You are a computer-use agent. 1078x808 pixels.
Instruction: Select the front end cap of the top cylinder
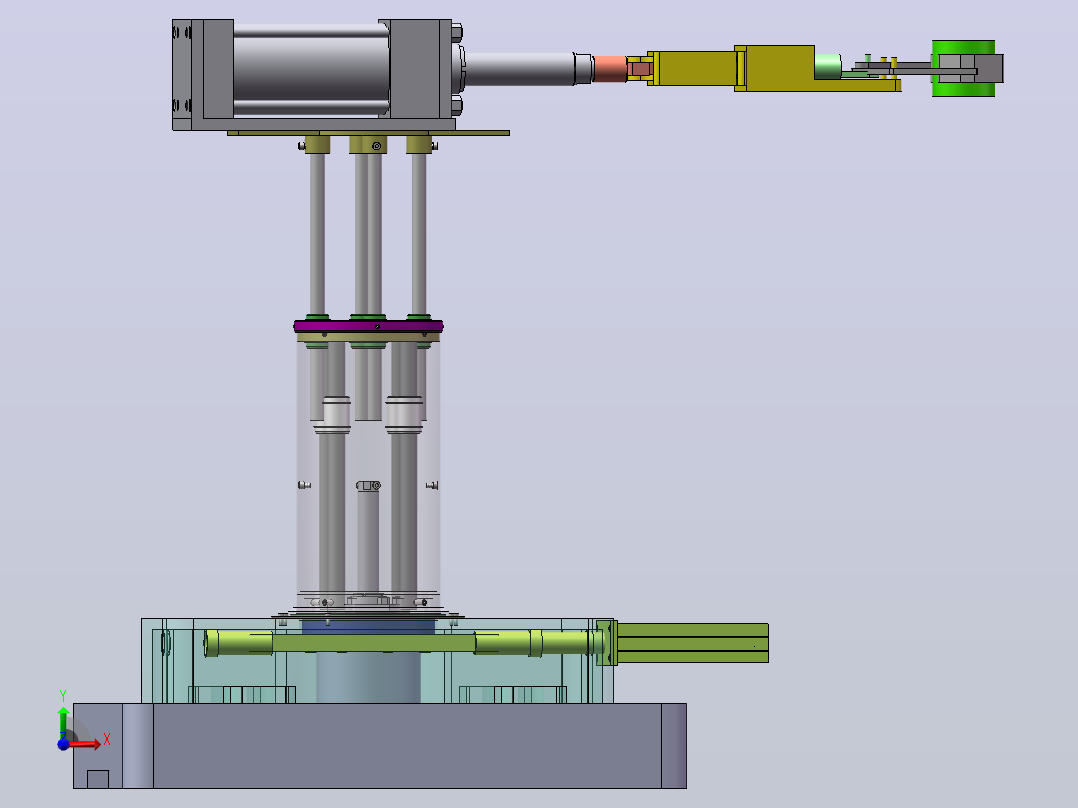coord(415,69)
